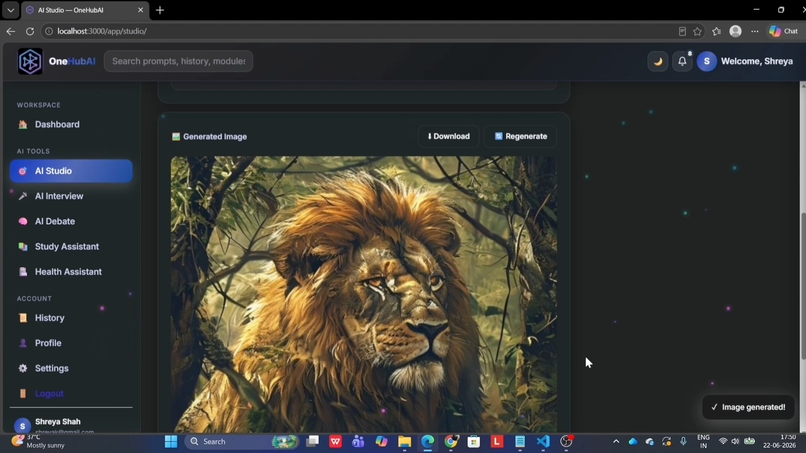The width and height of the screenshot is (806, 453).
Task: Click the page vertical scrollbar
Action: (x=803, y=257)
